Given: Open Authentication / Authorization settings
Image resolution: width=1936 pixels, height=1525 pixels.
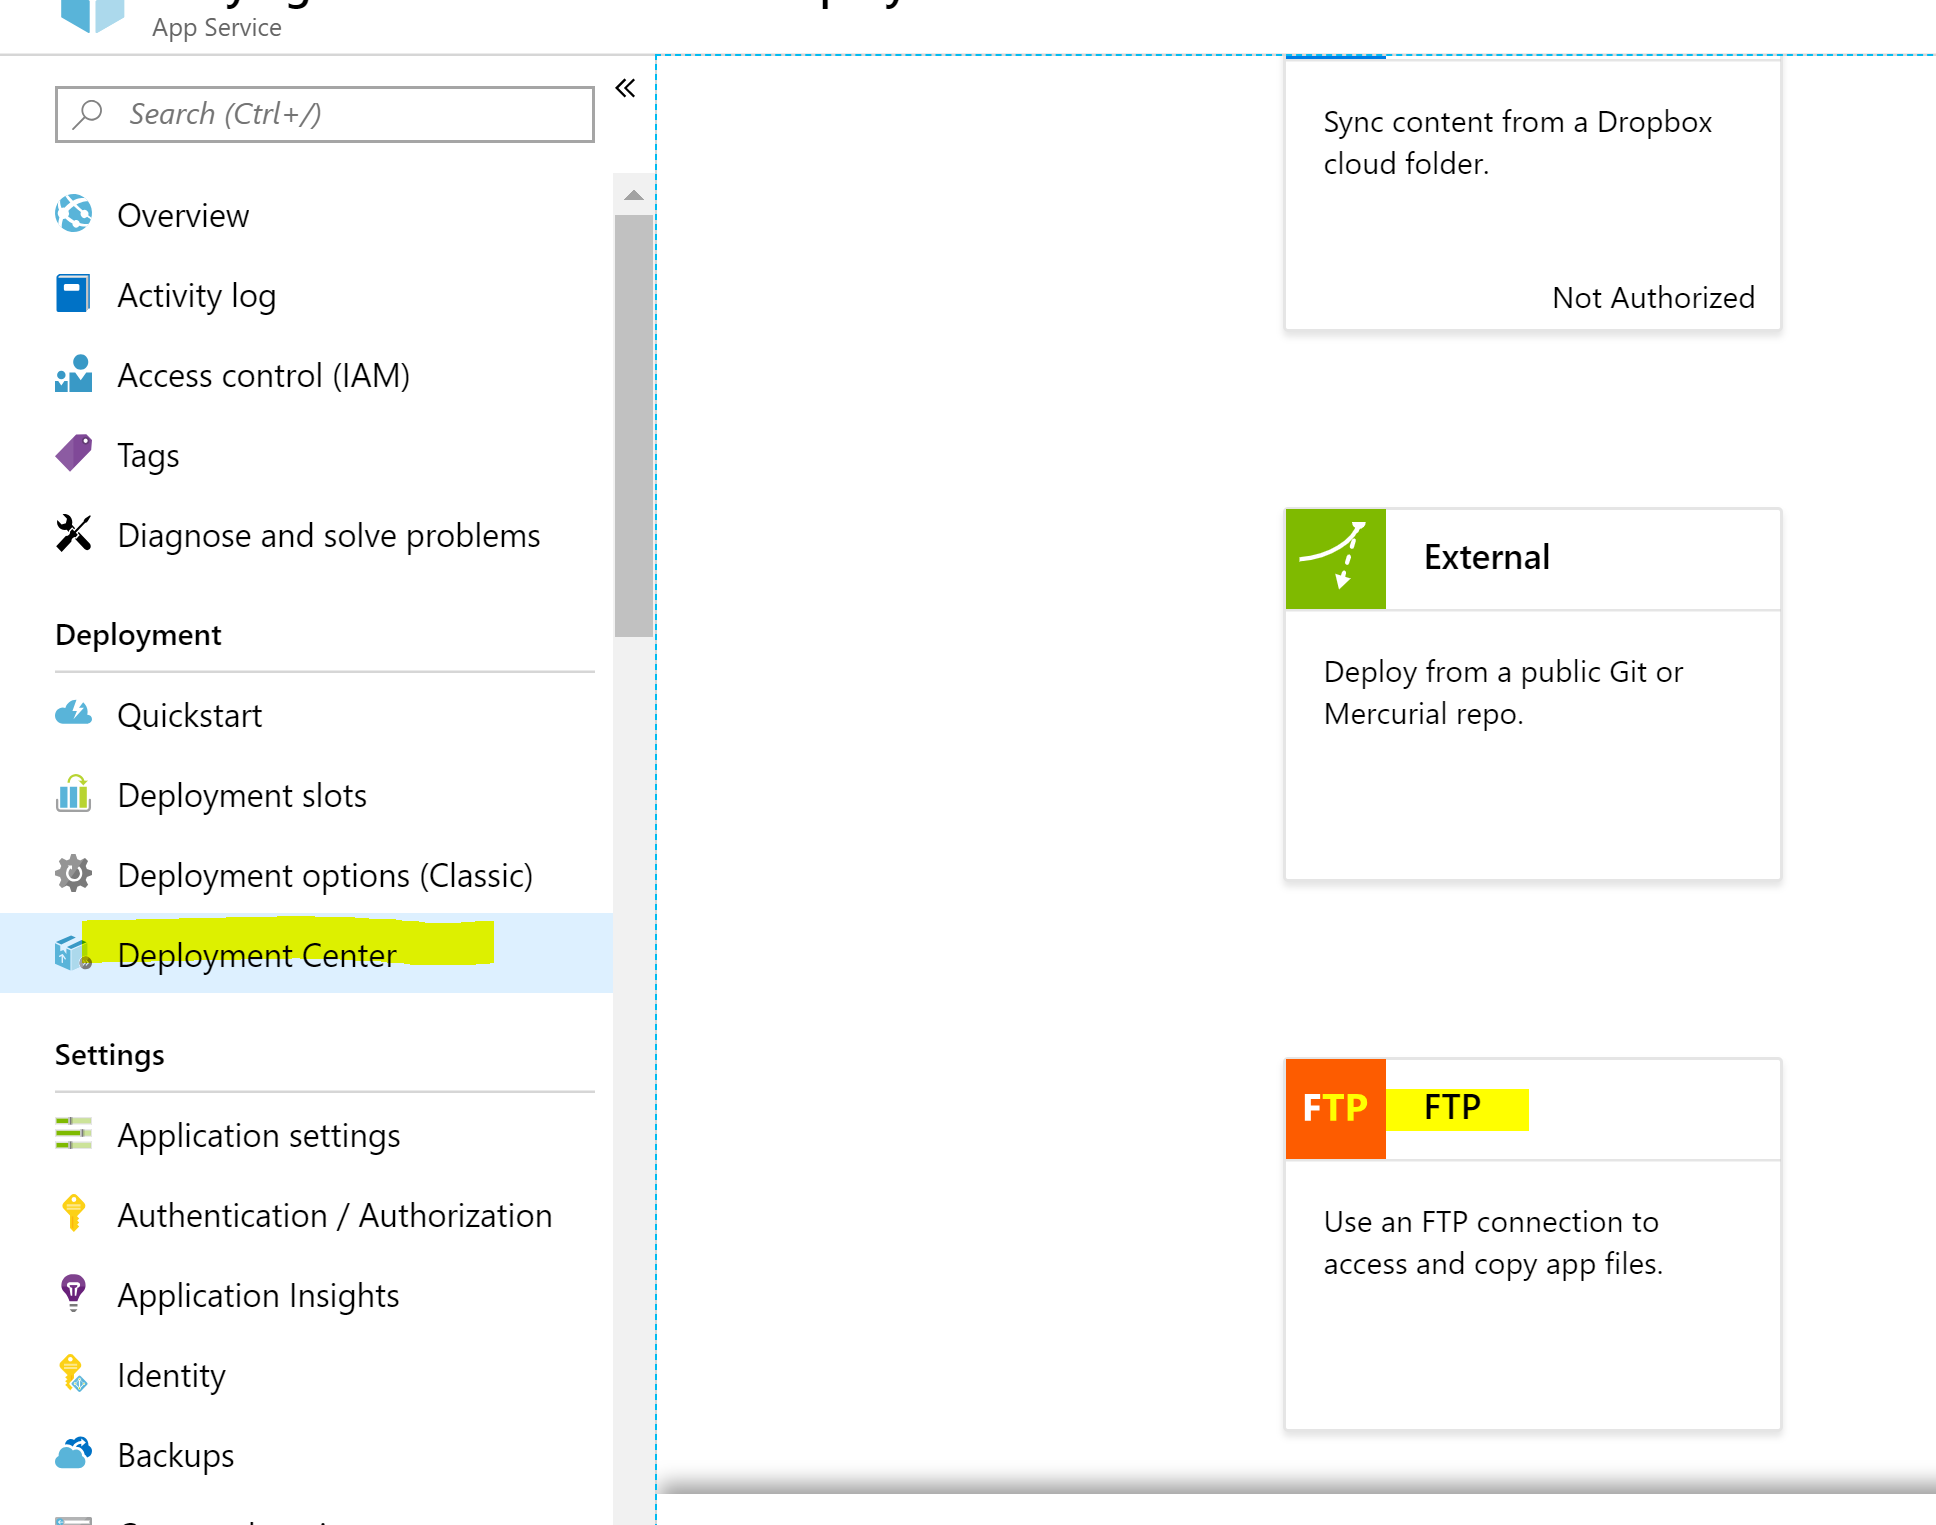Looking at the screenshot, I should 335,1215.
